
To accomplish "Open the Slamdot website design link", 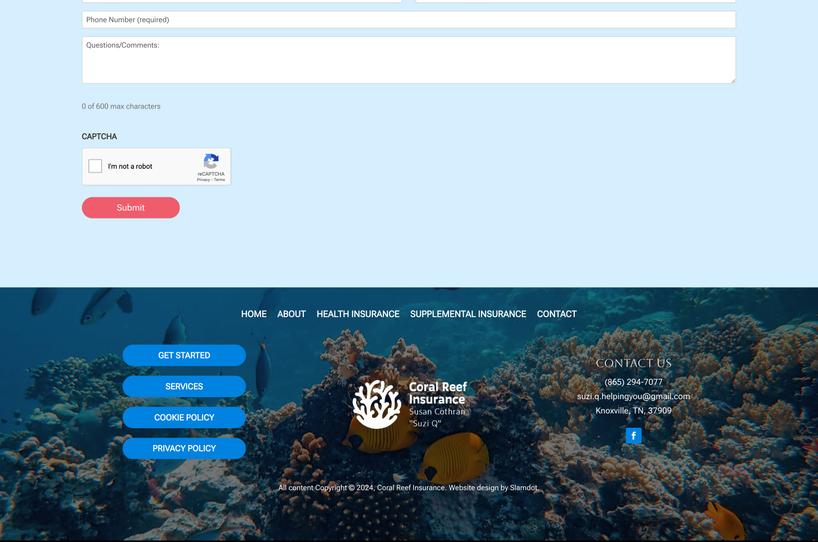I will click(x=523, y=488).
